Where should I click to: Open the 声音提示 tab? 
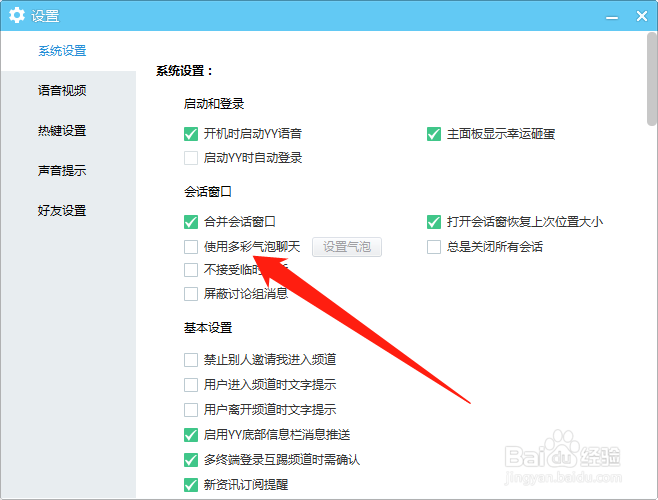coord(62,170)
